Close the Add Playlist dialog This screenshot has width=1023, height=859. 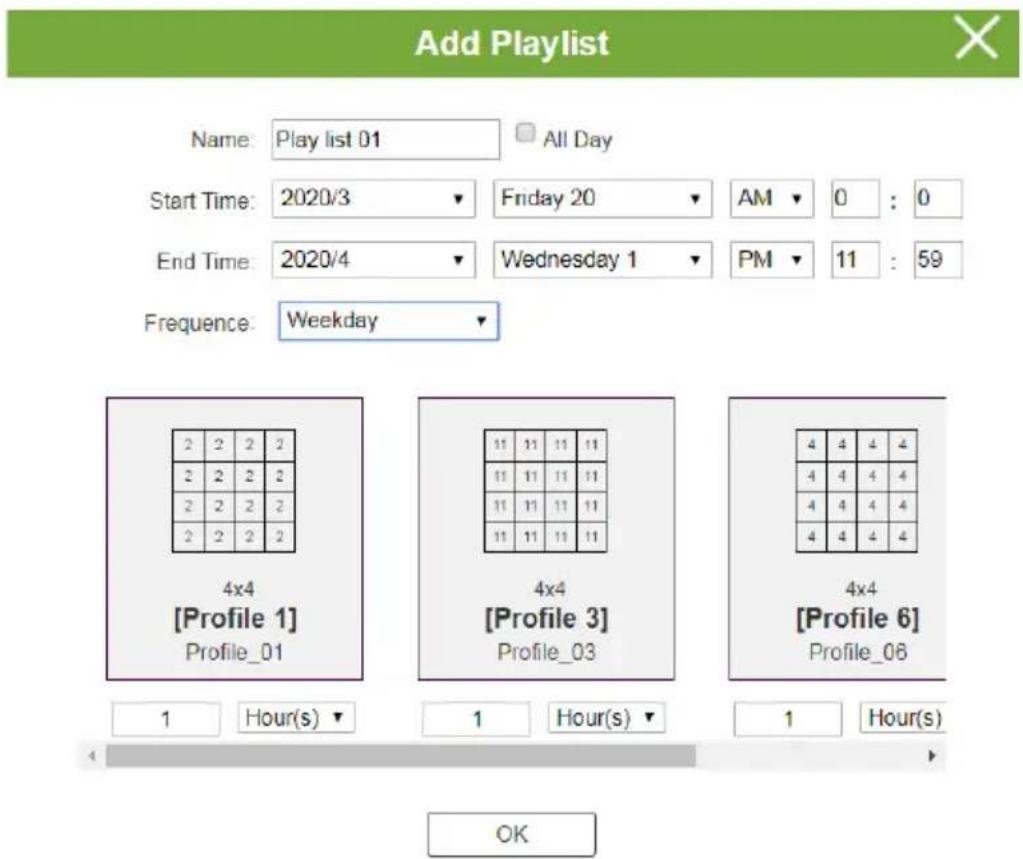[977, 38]
